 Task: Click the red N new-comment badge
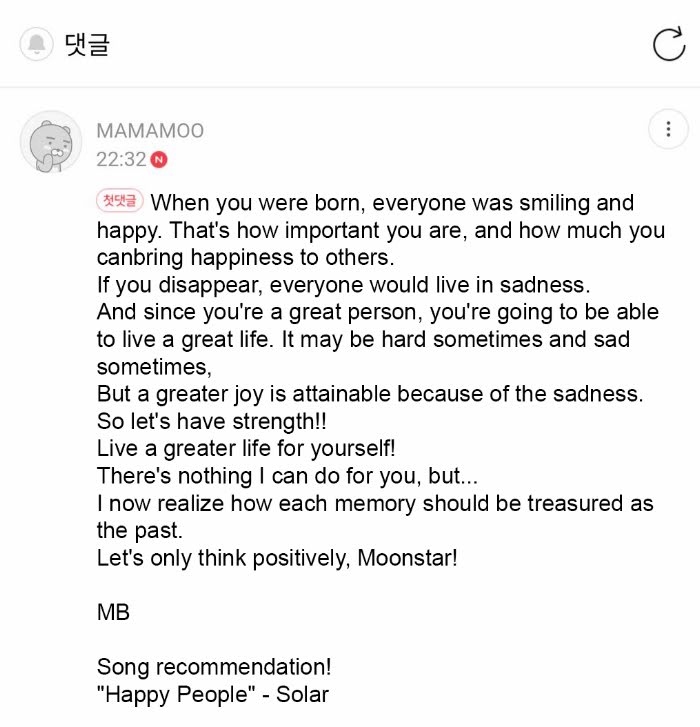159,159
